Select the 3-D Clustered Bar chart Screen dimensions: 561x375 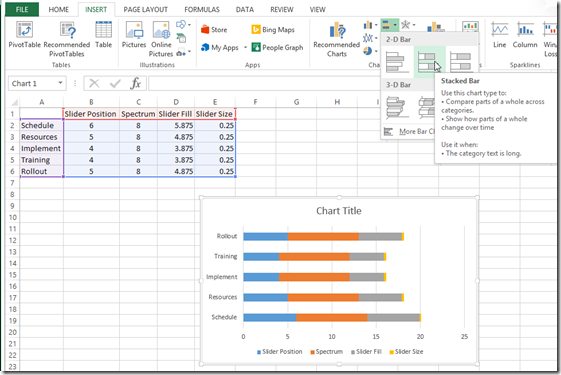click(397, 107)
